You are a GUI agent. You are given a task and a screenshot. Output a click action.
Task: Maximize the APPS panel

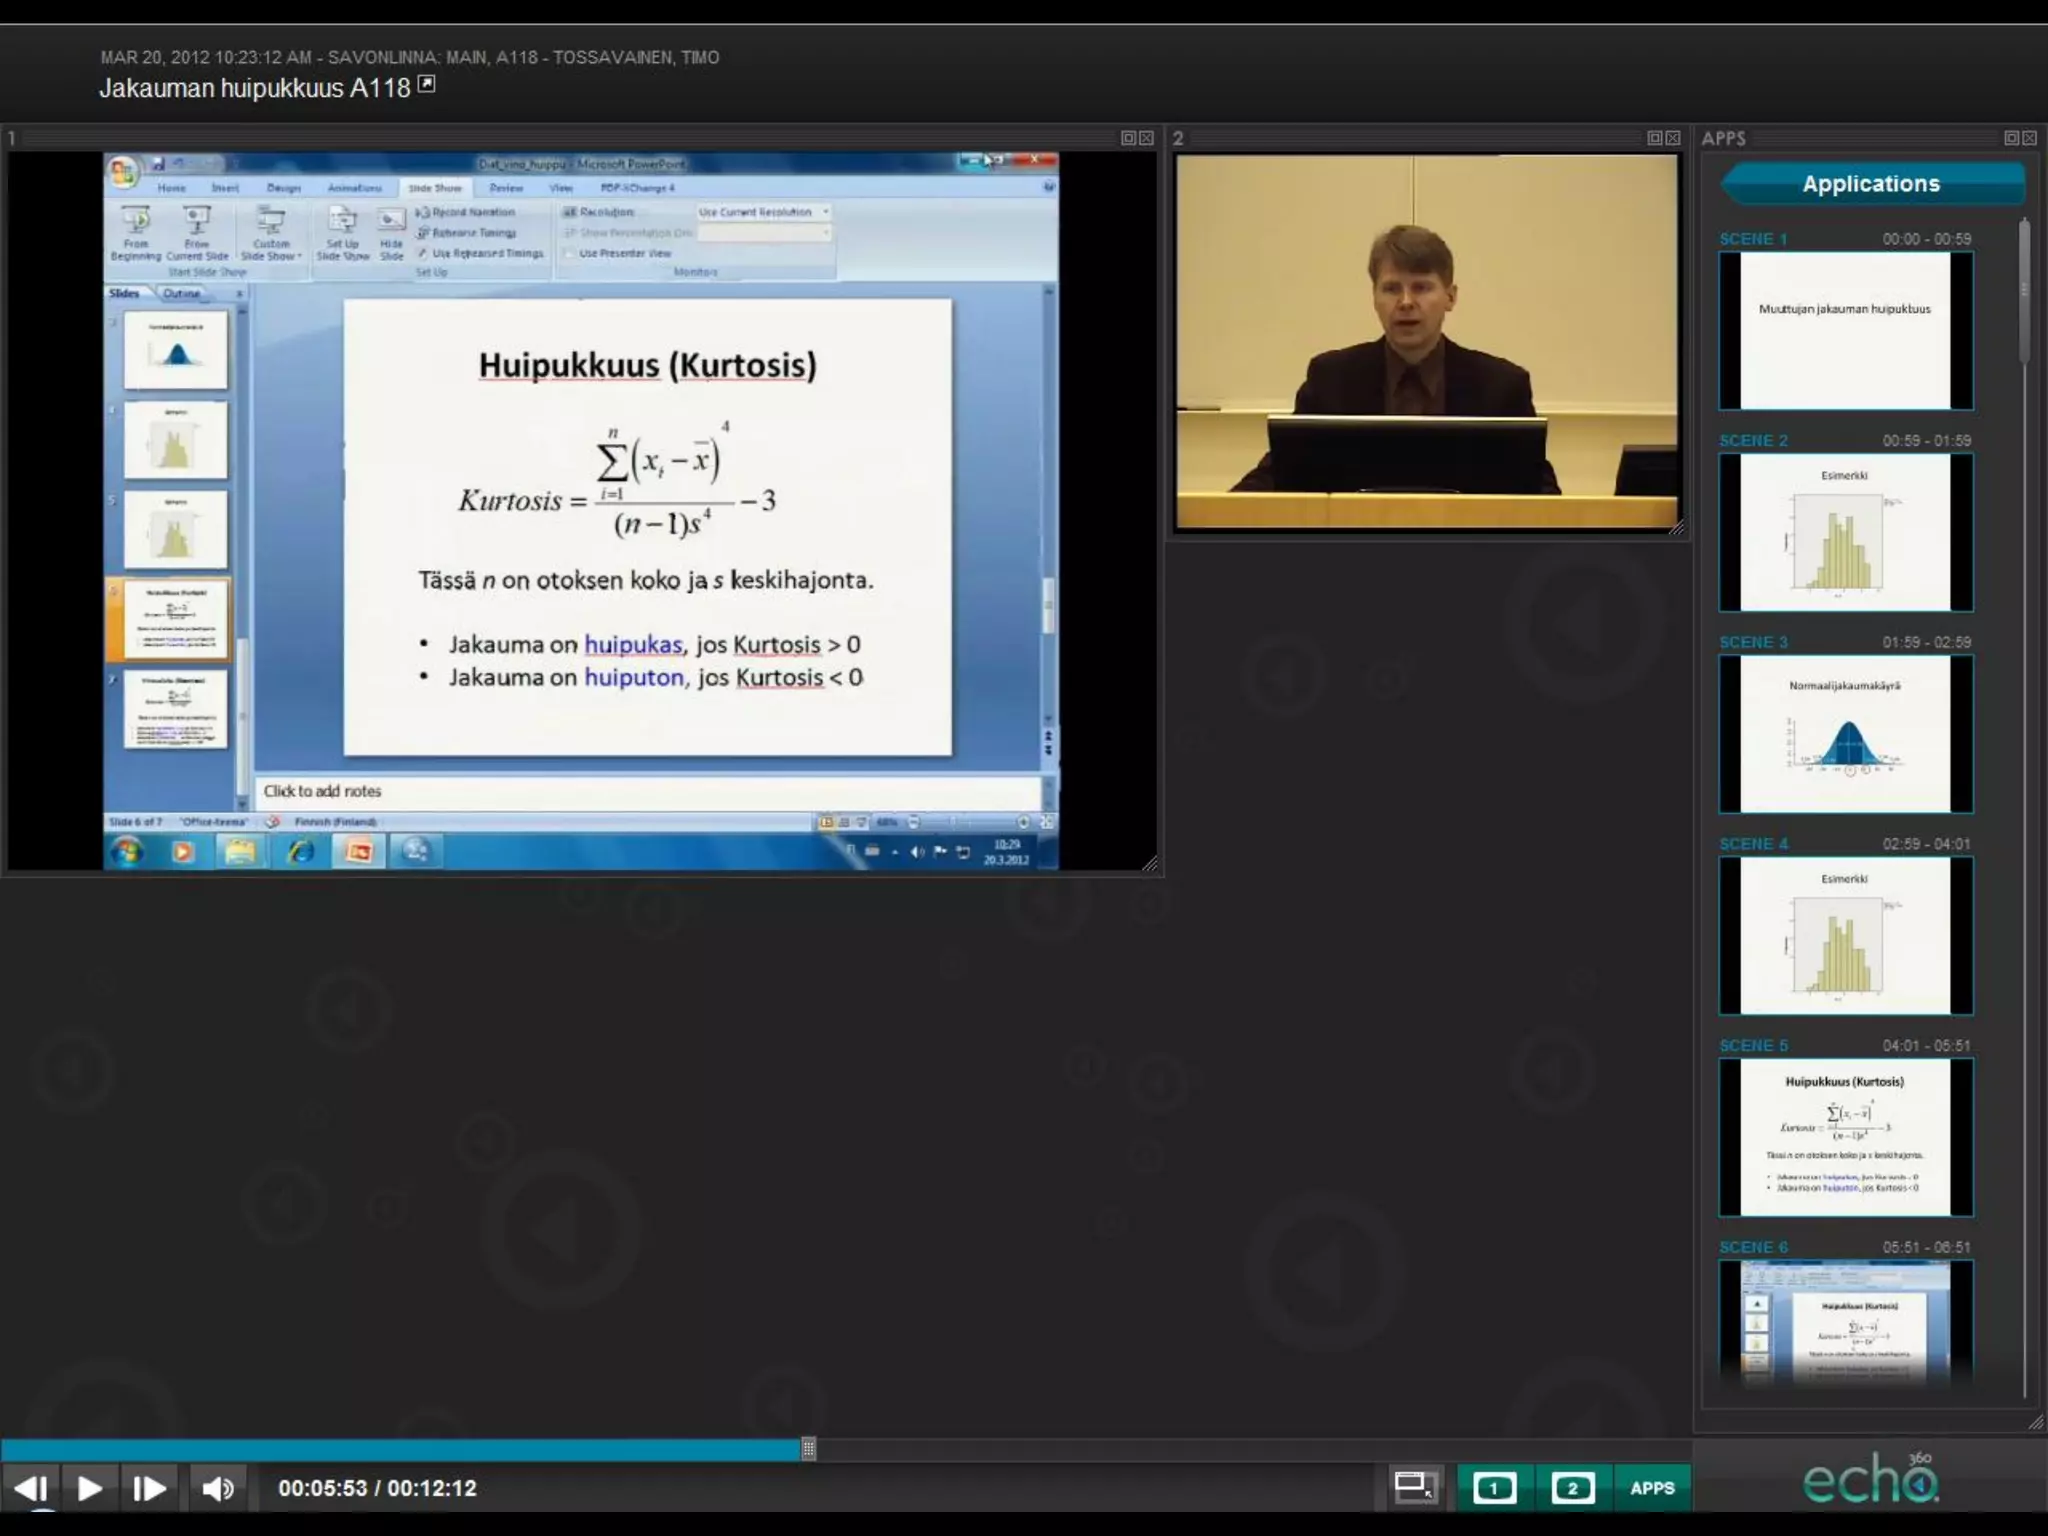click(x=2011, y=138)
